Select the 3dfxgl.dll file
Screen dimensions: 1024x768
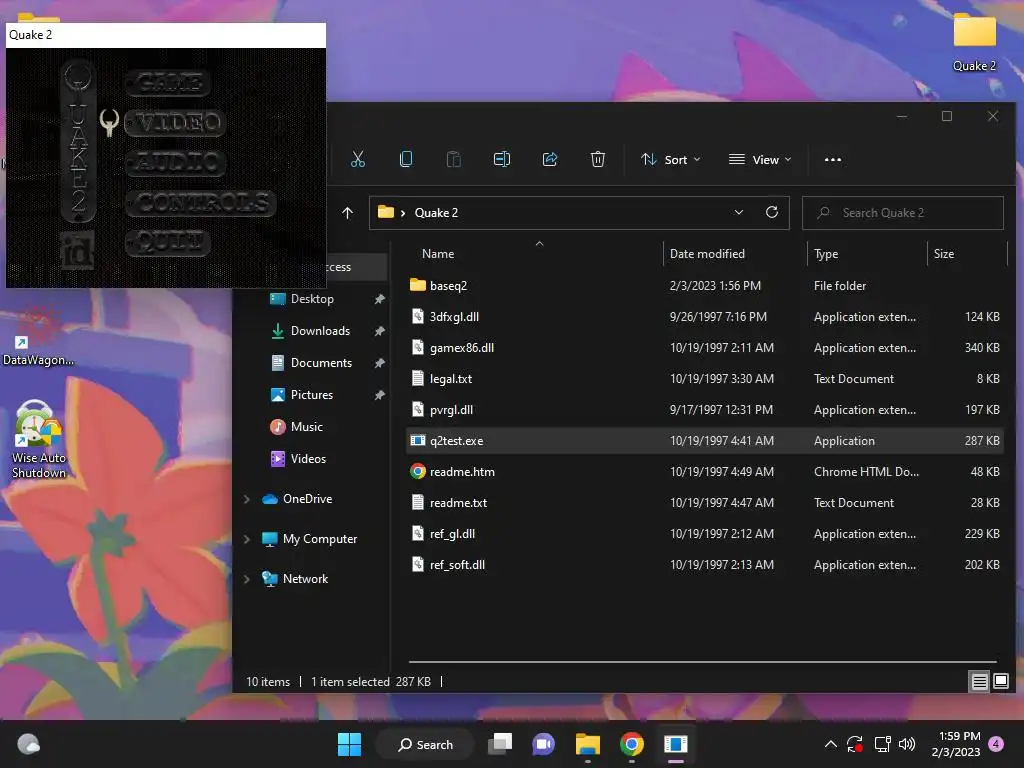[705, 317]
